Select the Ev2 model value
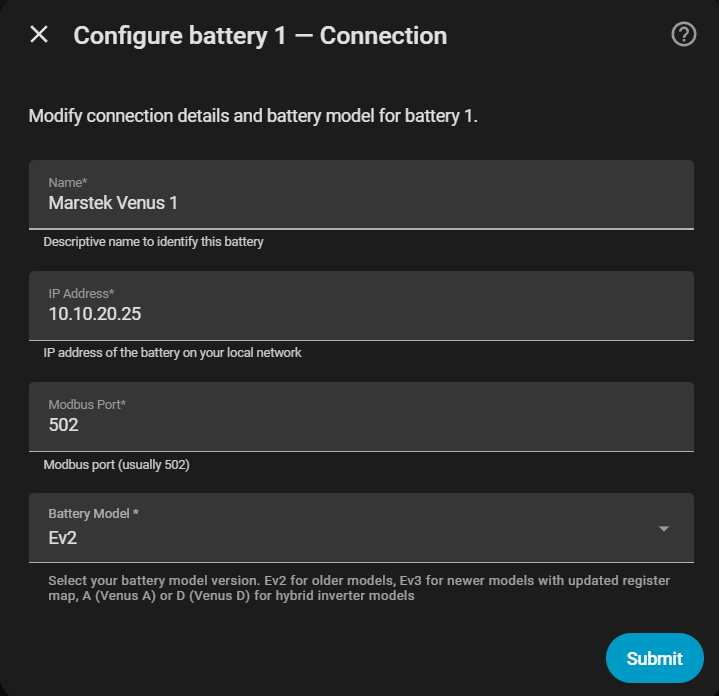This screenshot has width=719, height=696. point(63,537)
